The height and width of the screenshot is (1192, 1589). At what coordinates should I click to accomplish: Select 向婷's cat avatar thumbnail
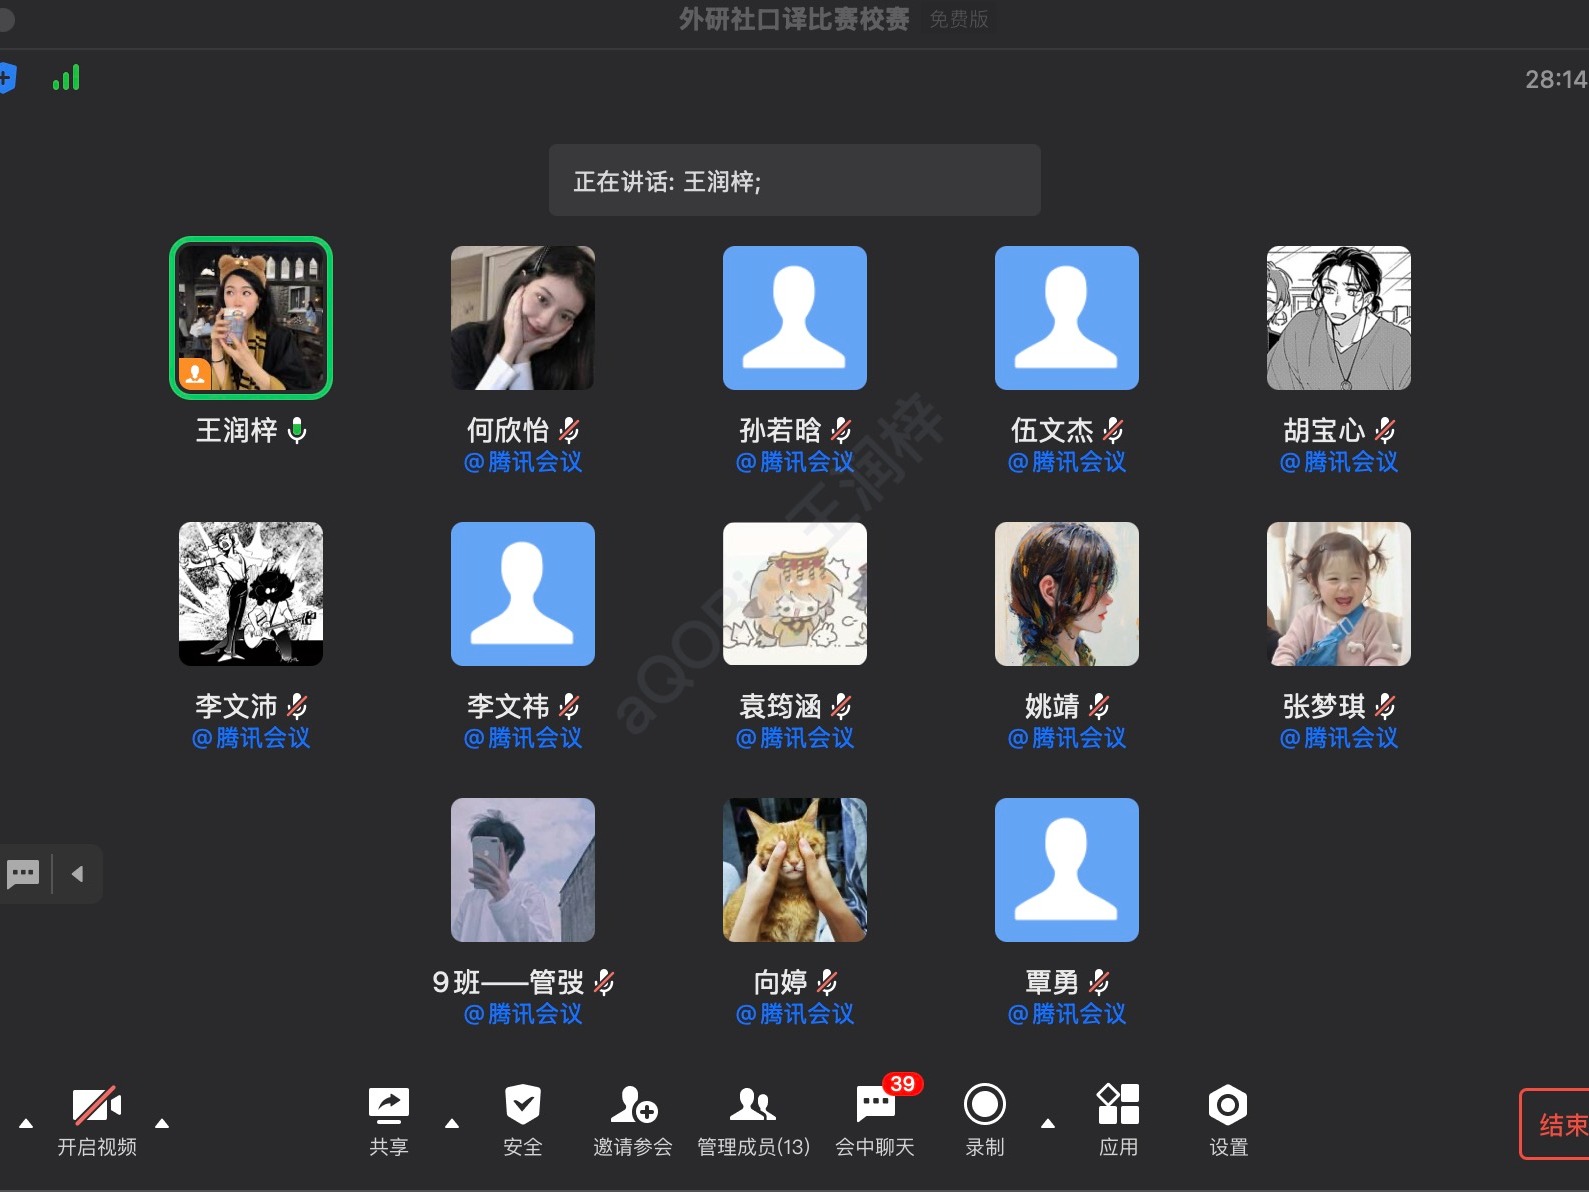click(x=794, y=869)
